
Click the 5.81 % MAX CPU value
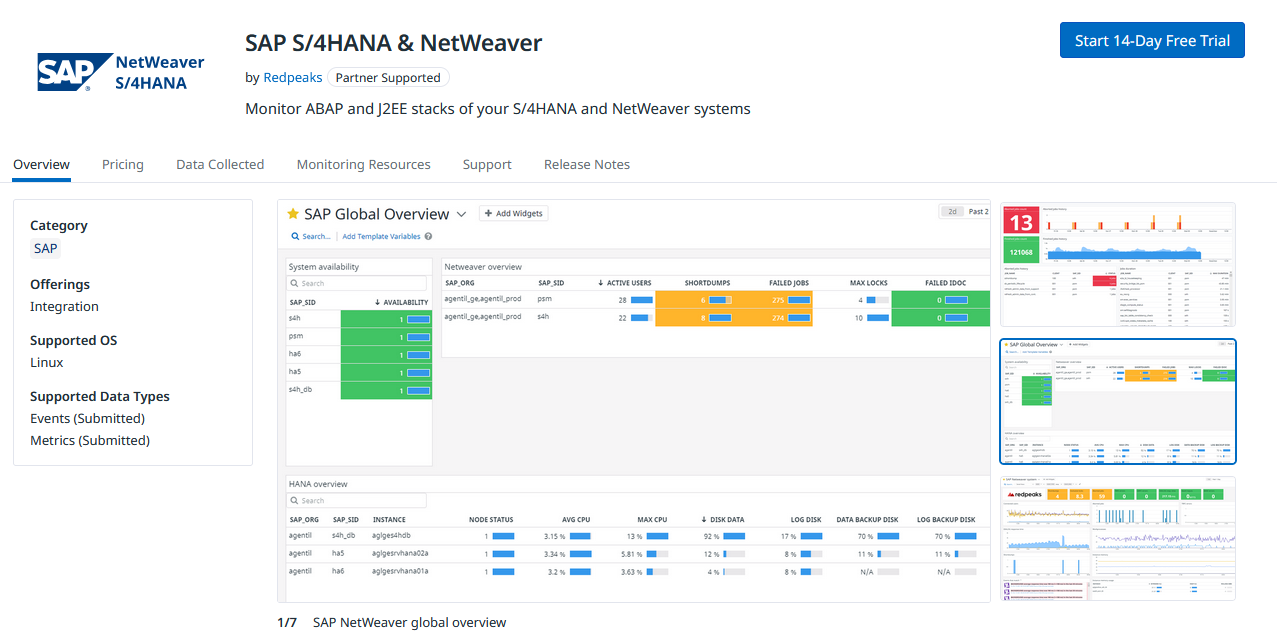(631, 554)
